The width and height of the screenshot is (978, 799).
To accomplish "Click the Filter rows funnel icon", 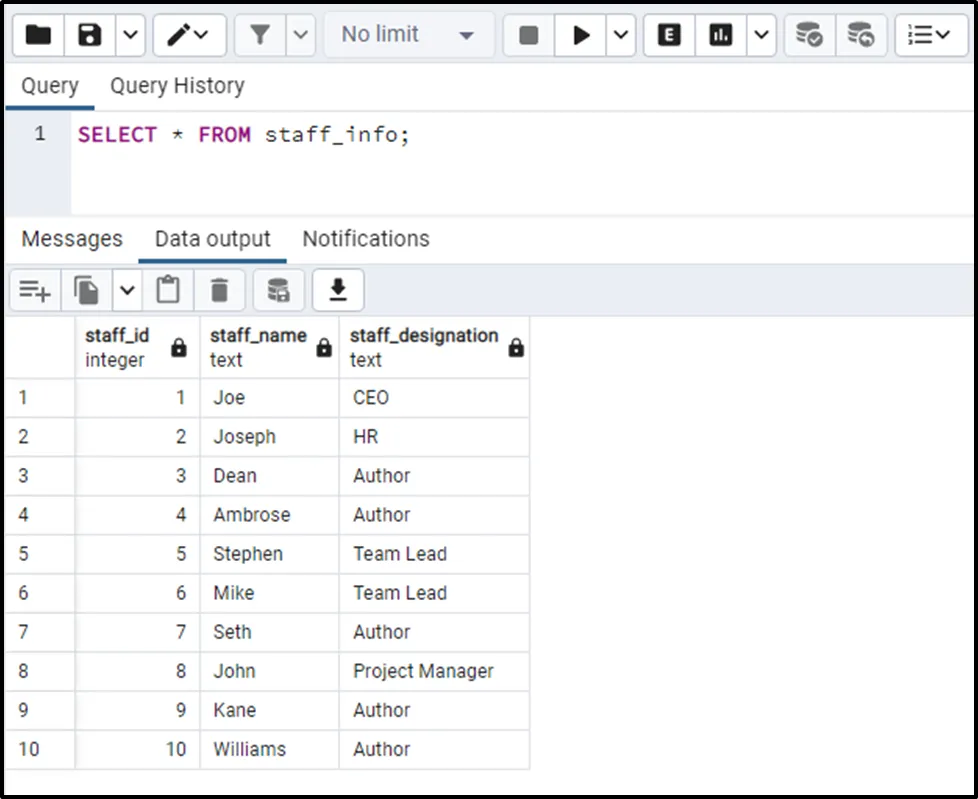I will click(260, 36).
